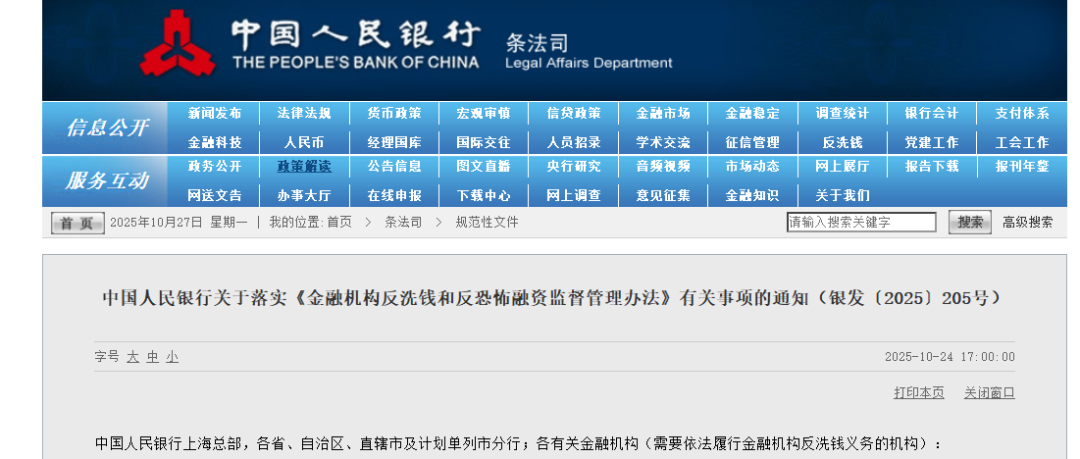The width and height of the screenshot is (1080, 459).
Task: Click the 首页 home button
Action: click(78, 223)
